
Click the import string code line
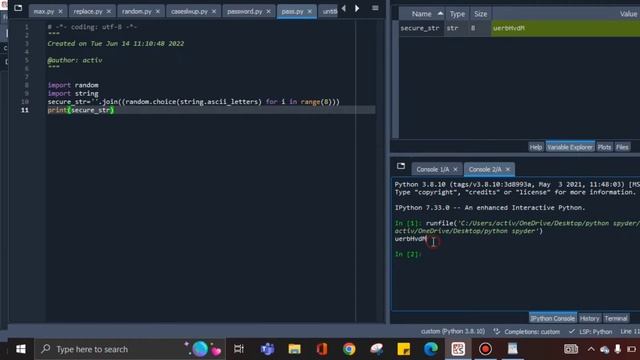(73, 93)
